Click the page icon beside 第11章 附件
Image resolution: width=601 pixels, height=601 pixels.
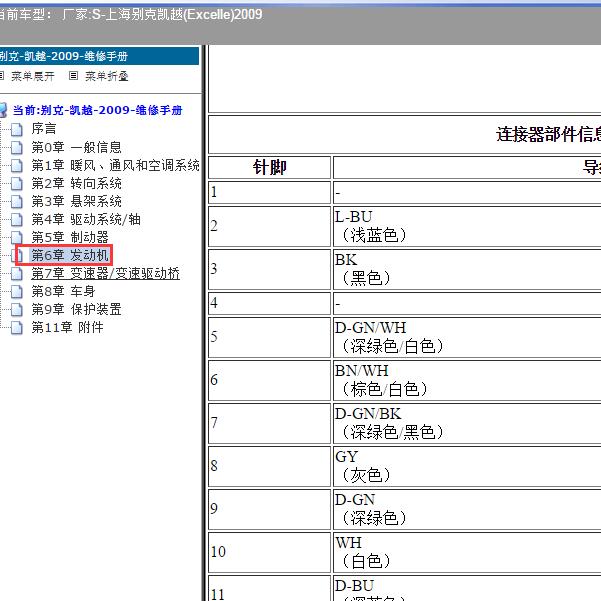[x=16, y=328]
